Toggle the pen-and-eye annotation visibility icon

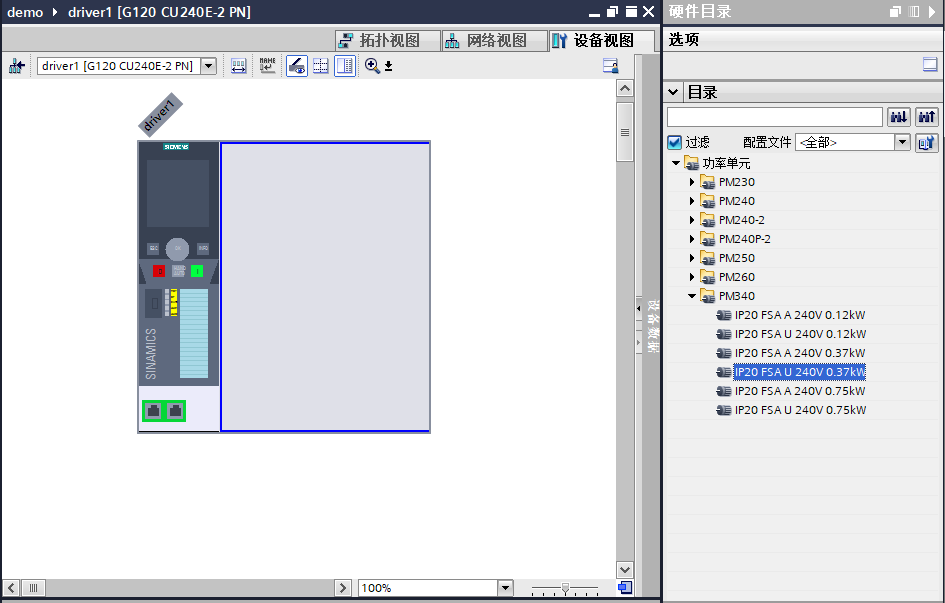click(x=297, y=66)
